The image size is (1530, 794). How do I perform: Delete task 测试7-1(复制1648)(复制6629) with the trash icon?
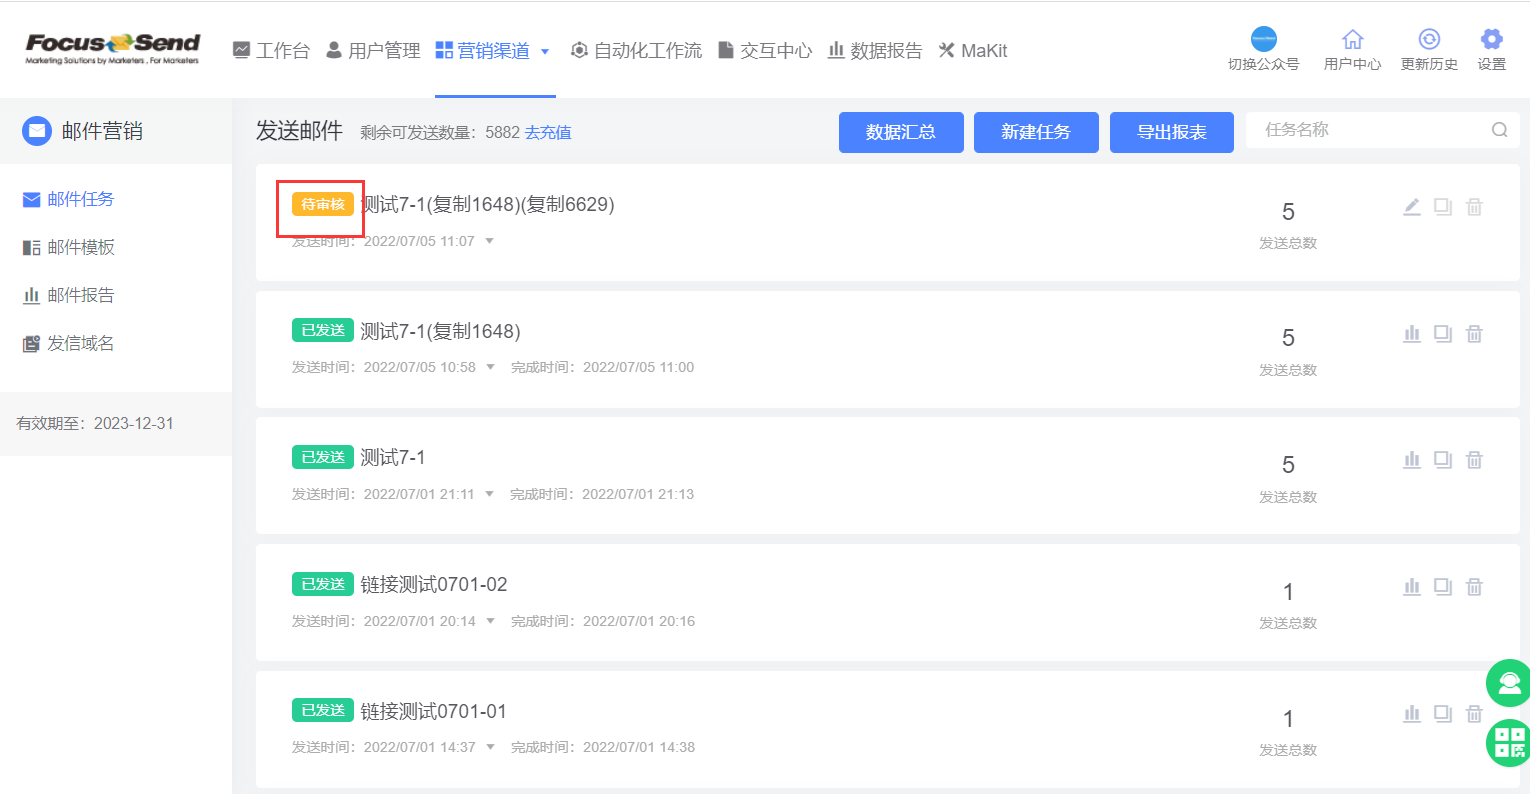[1474, 207]
